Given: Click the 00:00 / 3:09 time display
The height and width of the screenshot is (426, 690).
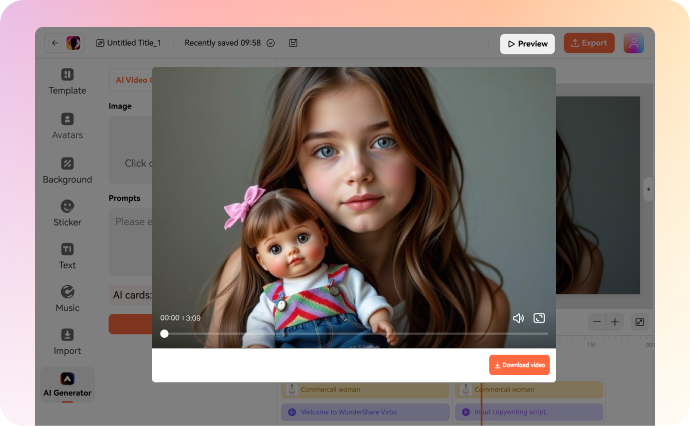Looking at the screenshot, I should [x=180, y=318].
